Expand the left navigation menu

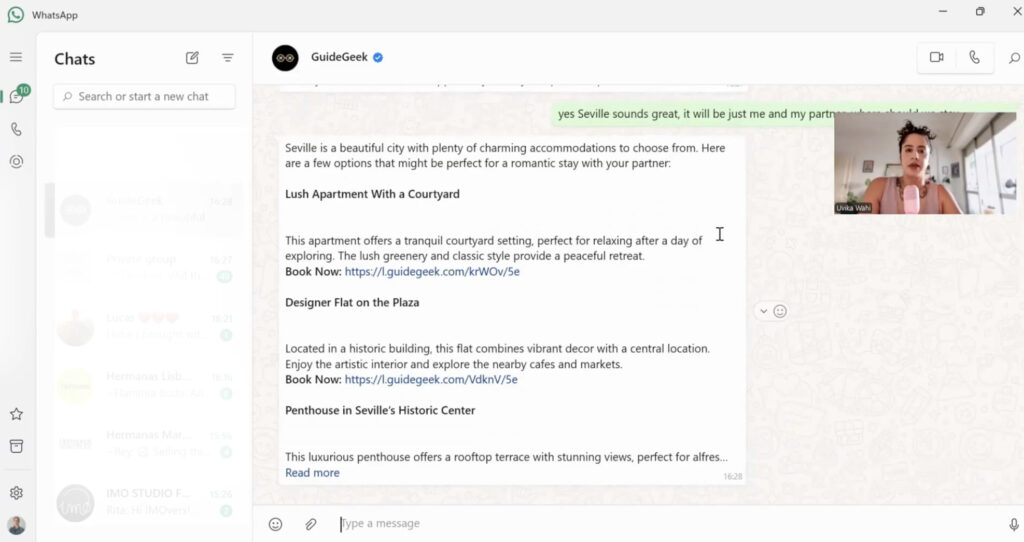click(x=16, y=58)
